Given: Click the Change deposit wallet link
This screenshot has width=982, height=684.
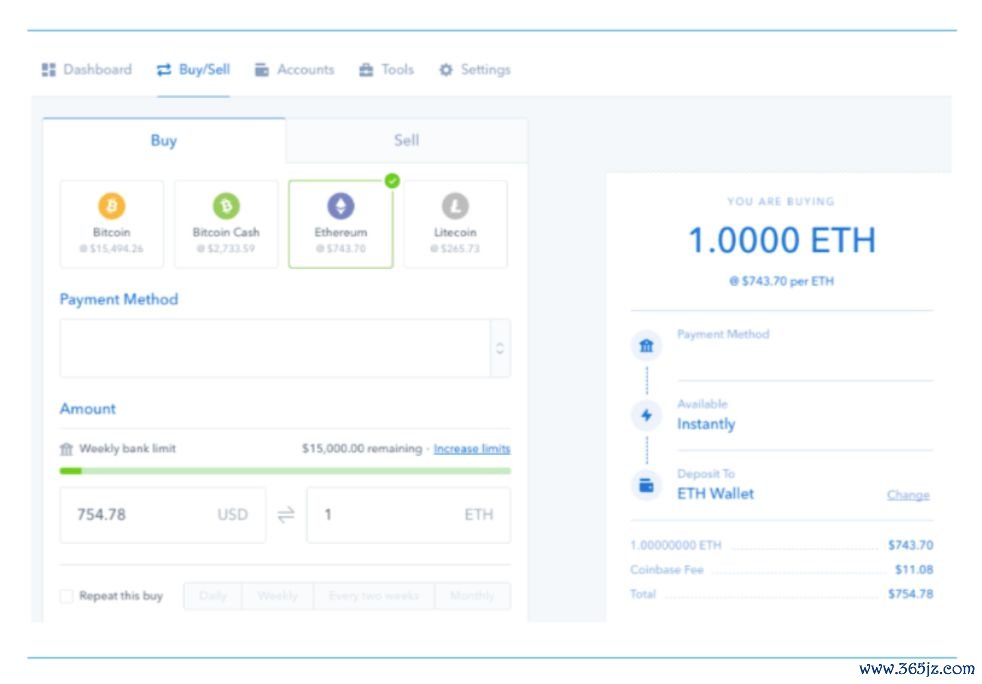Looking at the screenshot, I should point(908,495).
